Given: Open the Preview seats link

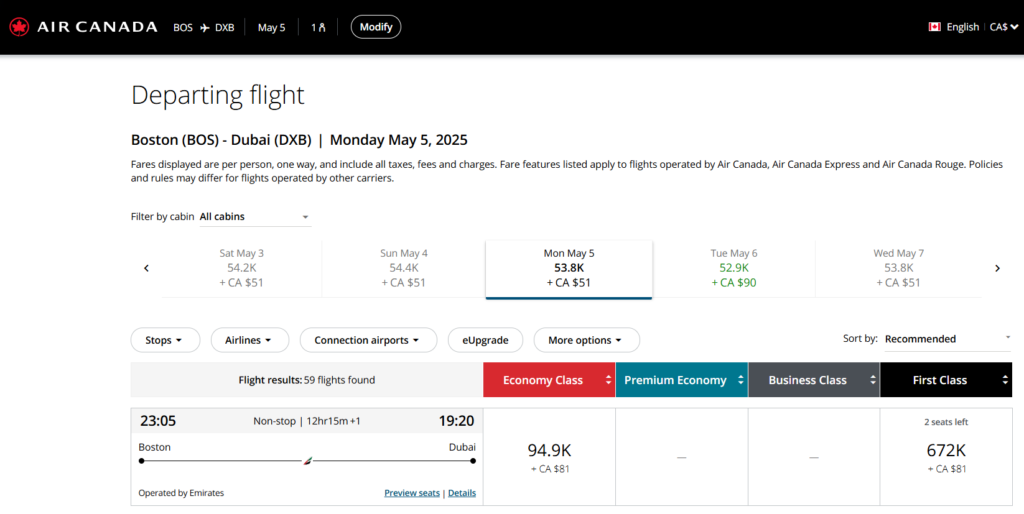Looking at the screenshot, I should 412,493.
